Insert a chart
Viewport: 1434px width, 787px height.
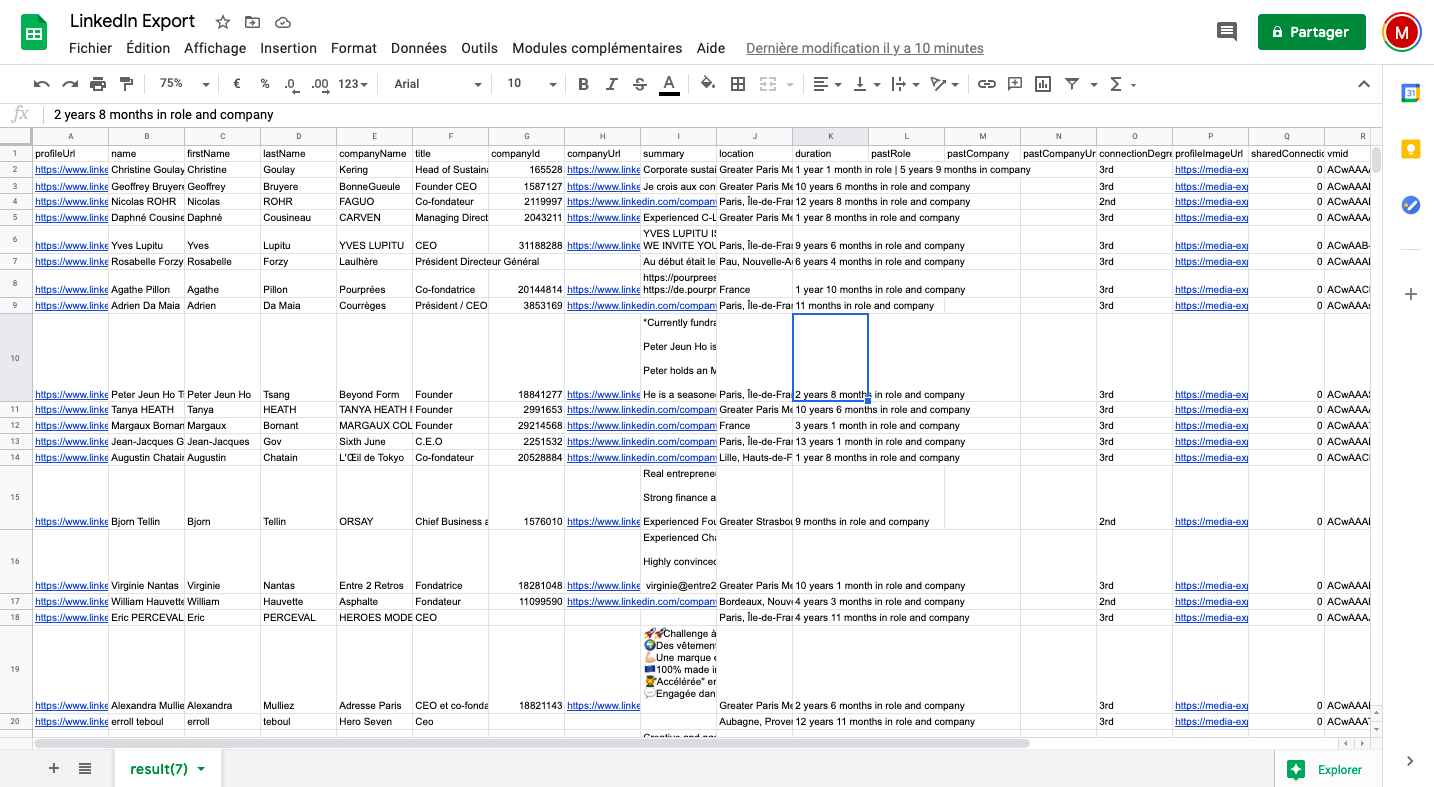click(x=1043, y=84)
